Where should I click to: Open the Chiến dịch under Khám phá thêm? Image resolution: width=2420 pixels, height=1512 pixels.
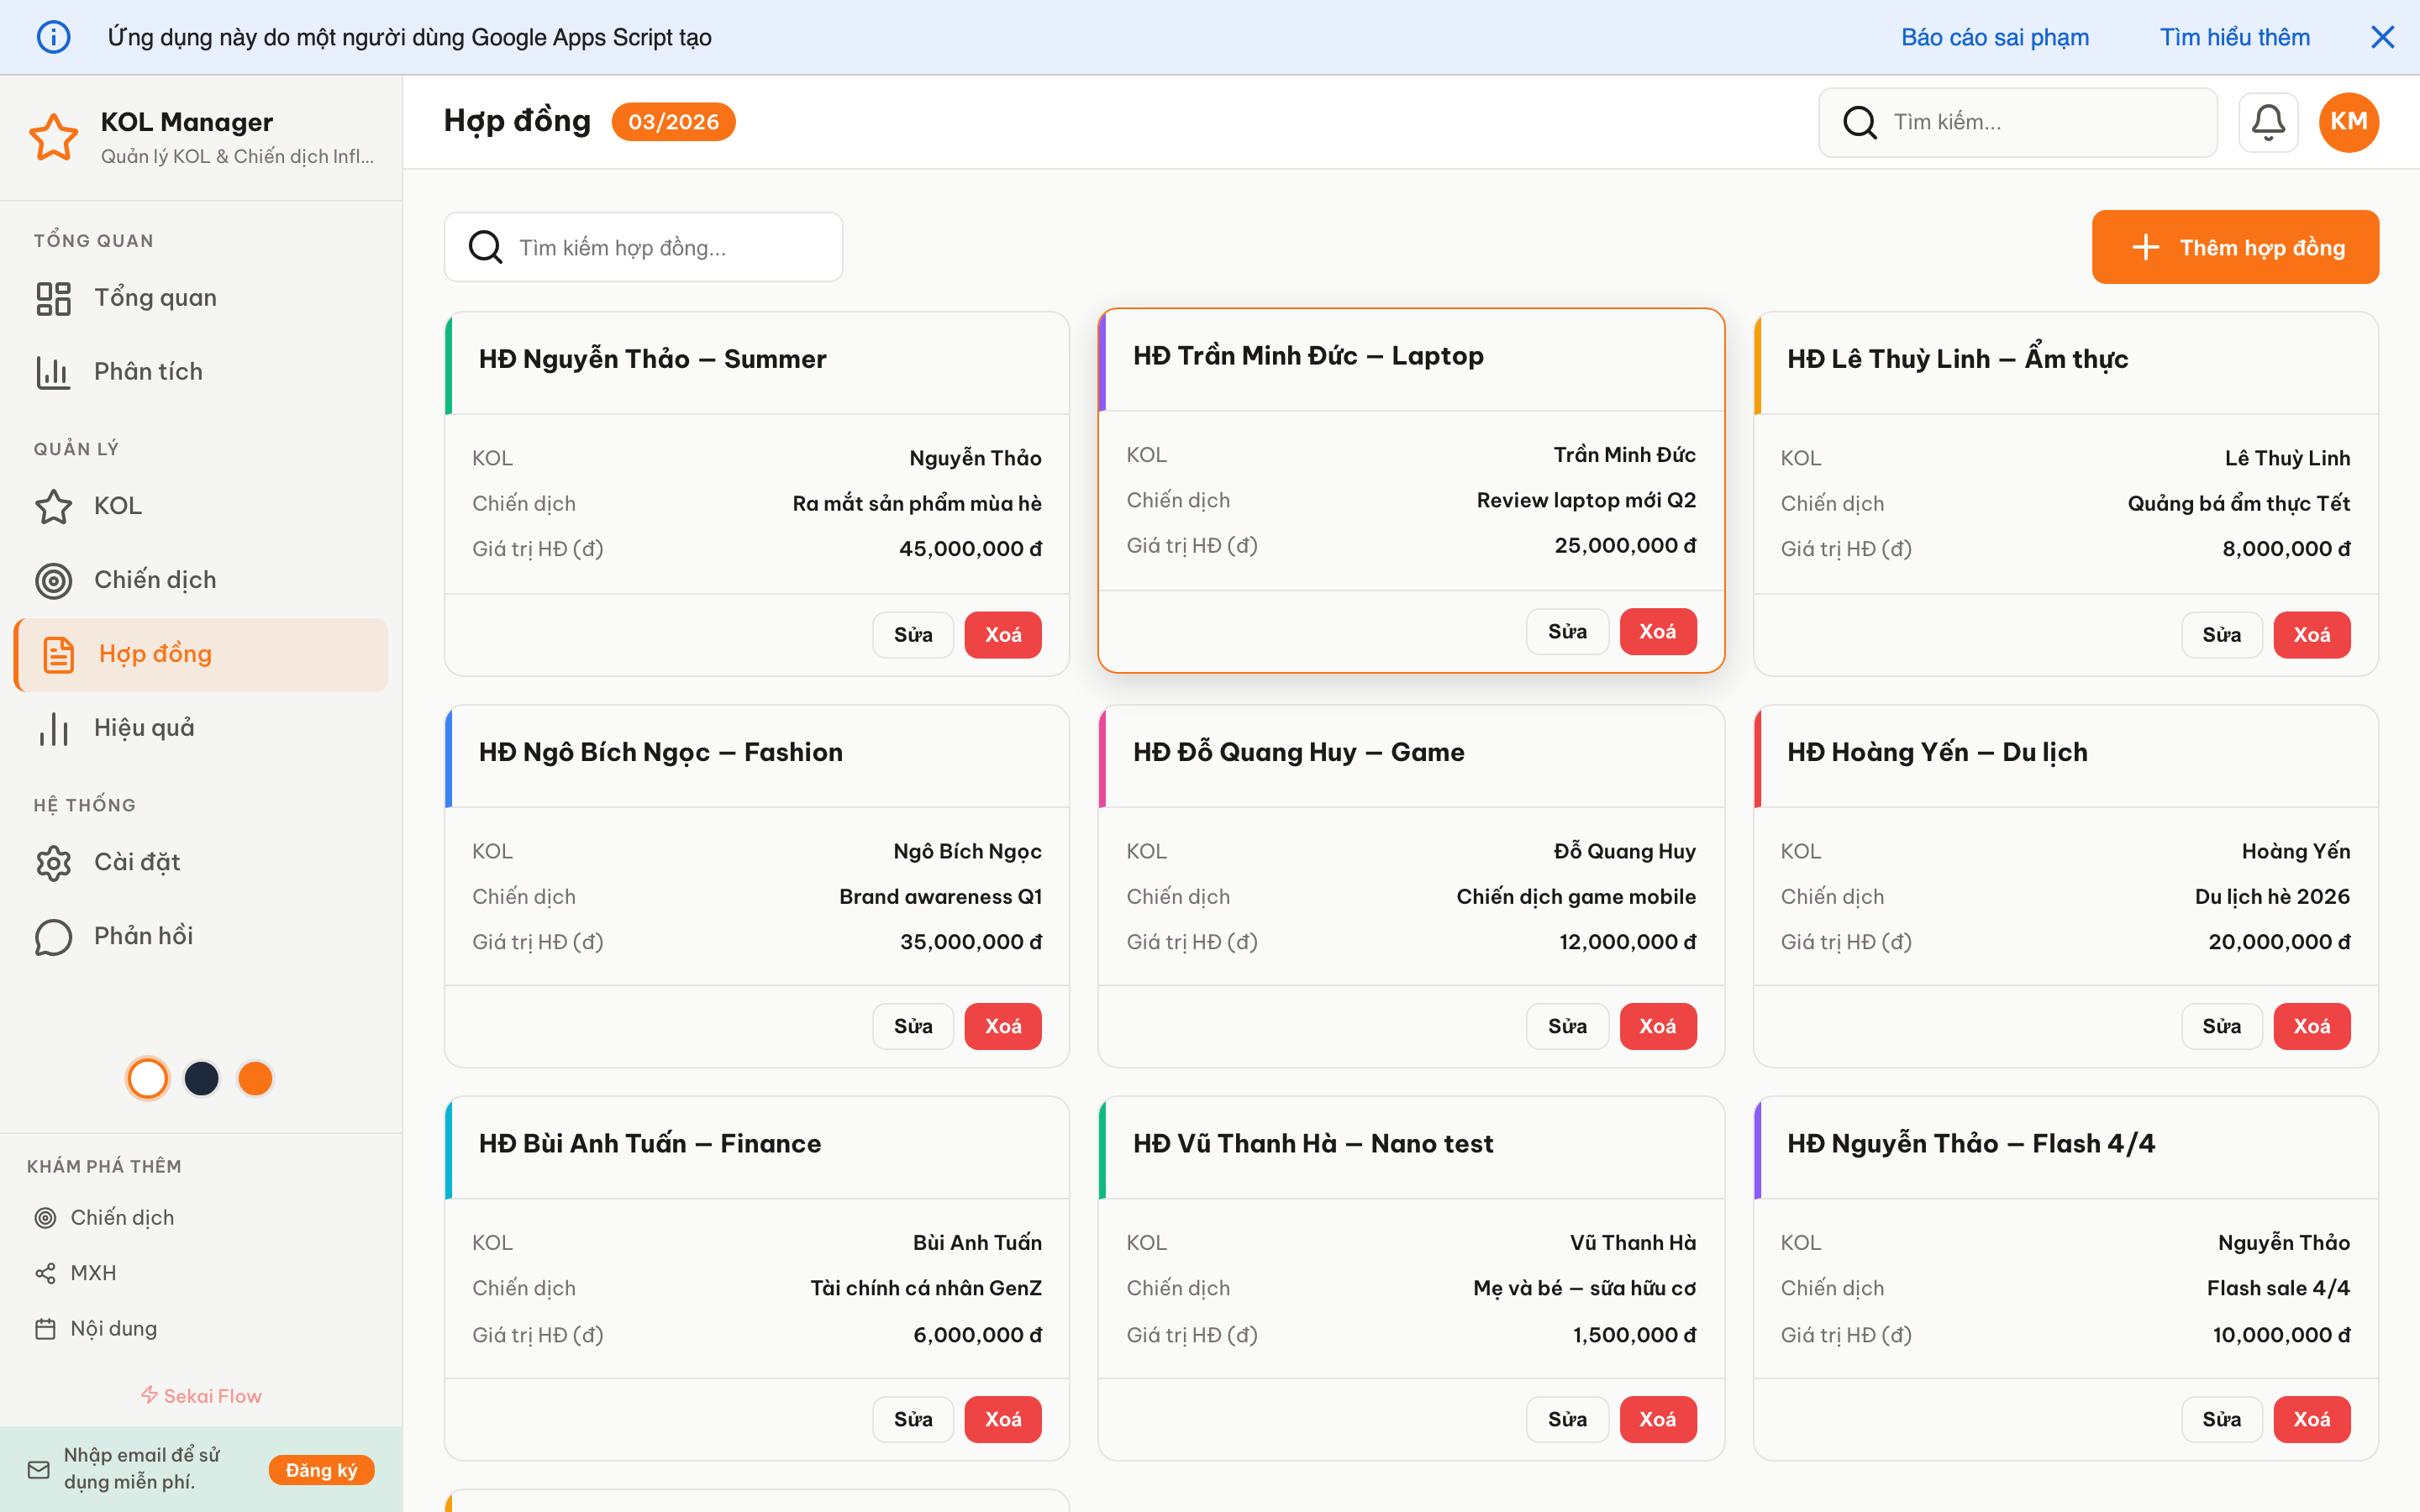pos(124,1217)
